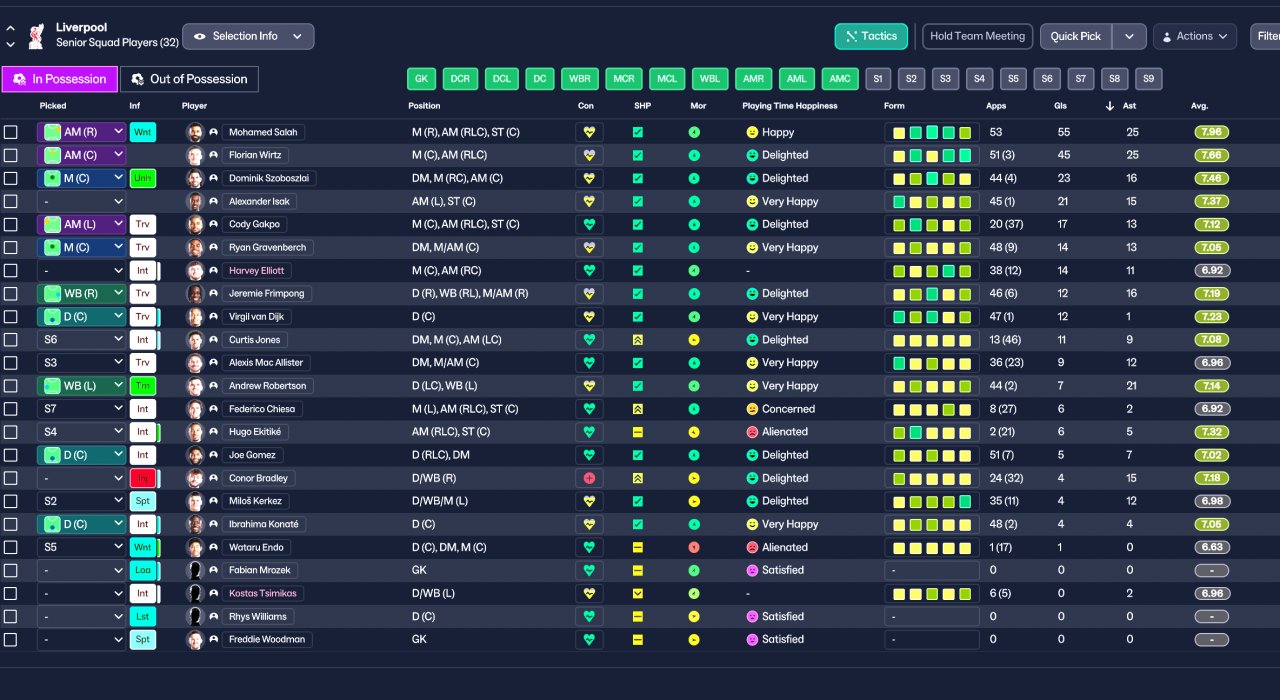Image resolution: width=1280 pixels, height=700 pixels.
Task: Open Ryan Gravenberch's player name link
Action: click(268, 247)
